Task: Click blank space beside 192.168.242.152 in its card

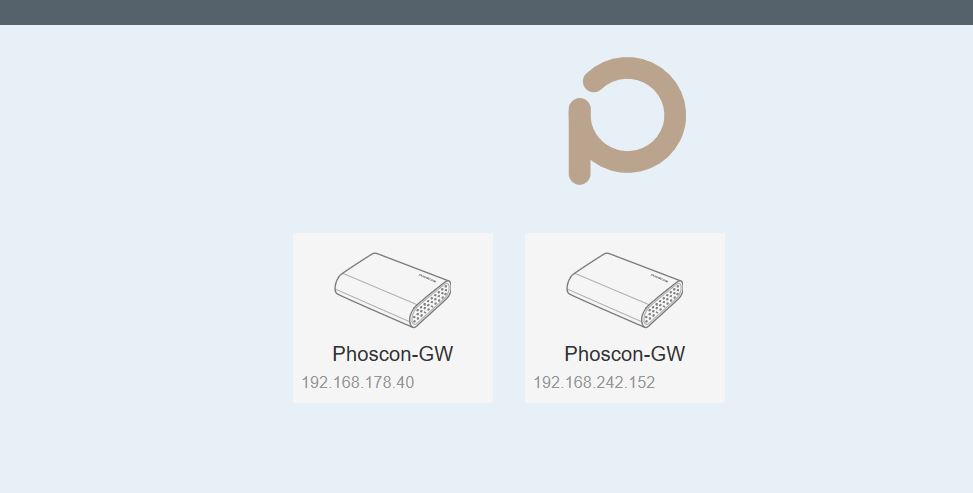Action: click(690, 382)
